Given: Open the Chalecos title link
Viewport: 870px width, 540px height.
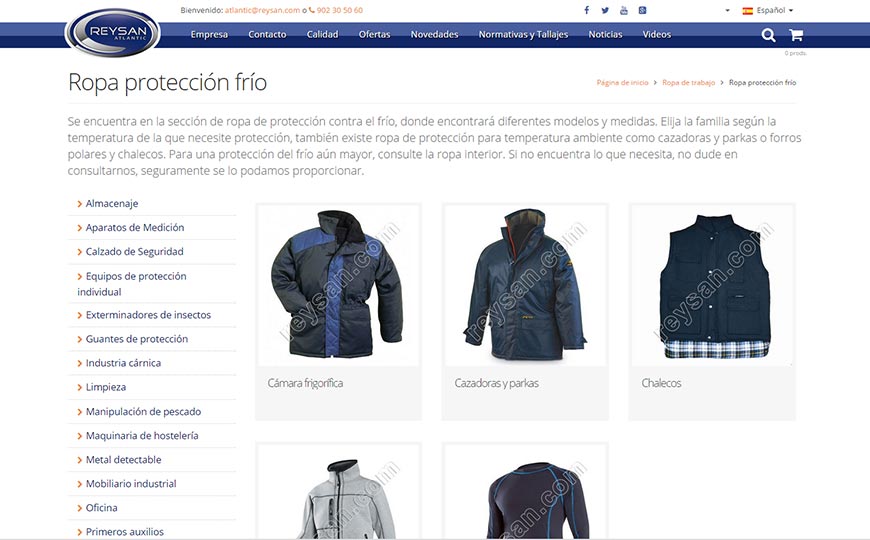Looking at the screenshot, I should pos(661,383).
